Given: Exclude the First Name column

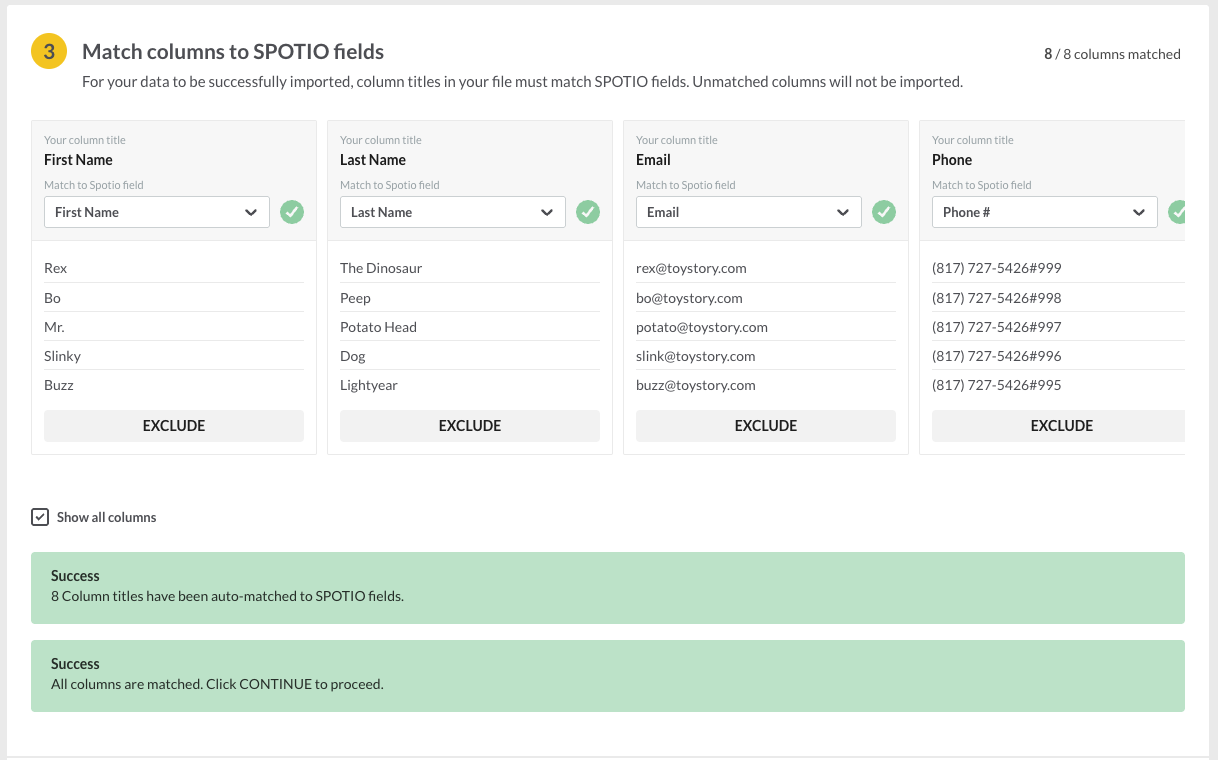Looking at the screenshot, I should (174, 426).
